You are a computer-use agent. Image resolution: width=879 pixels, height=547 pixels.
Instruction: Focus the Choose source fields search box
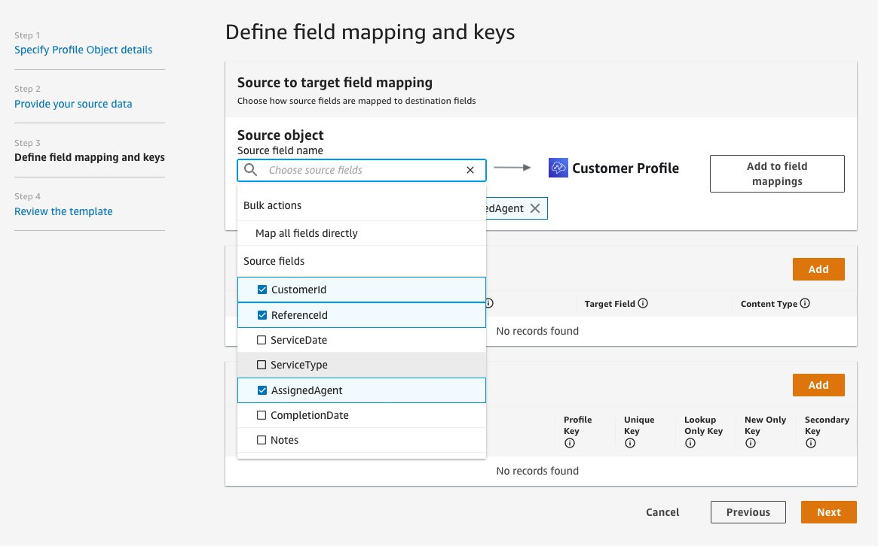click(x=360, y=170)
